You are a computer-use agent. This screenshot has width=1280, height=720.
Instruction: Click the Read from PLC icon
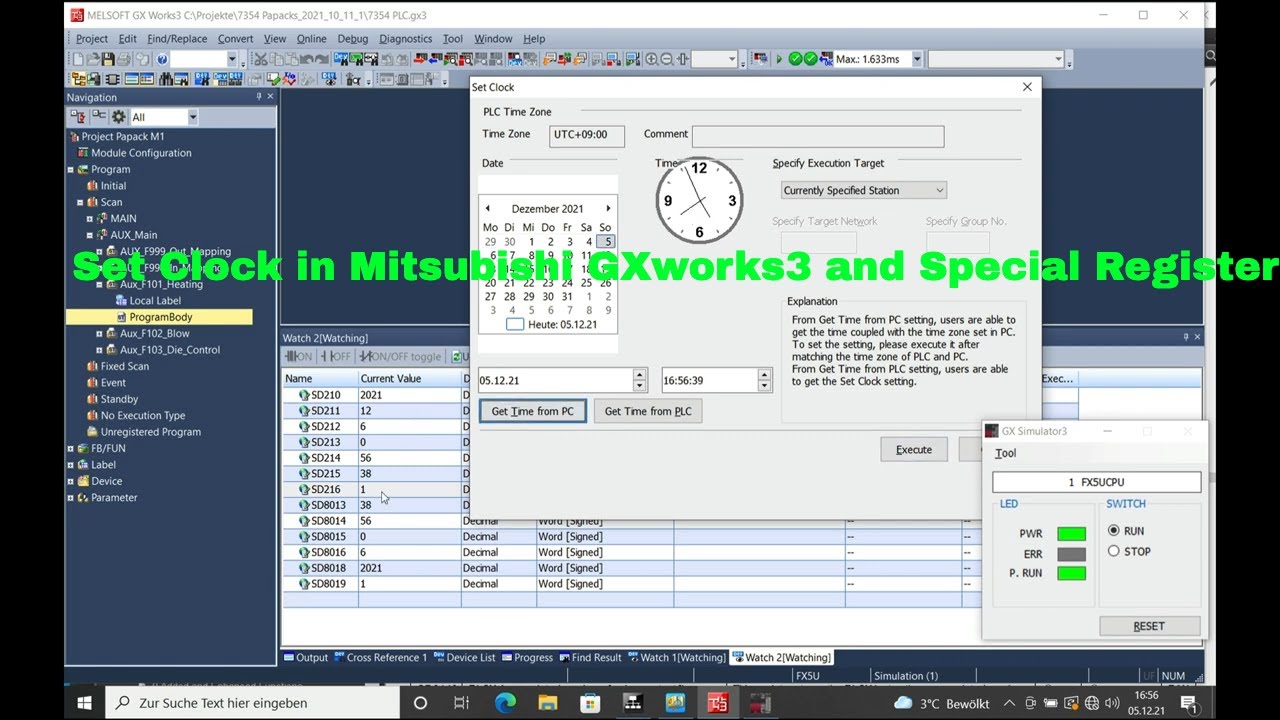(437, 59)
